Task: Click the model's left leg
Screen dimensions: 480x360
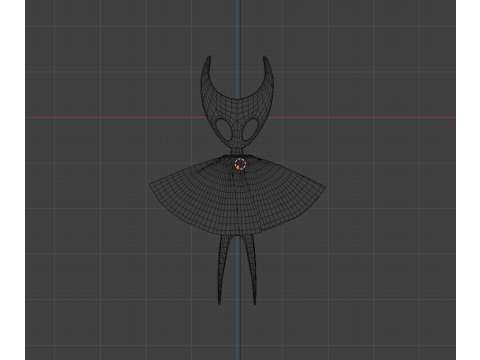Action: (222, 269)
